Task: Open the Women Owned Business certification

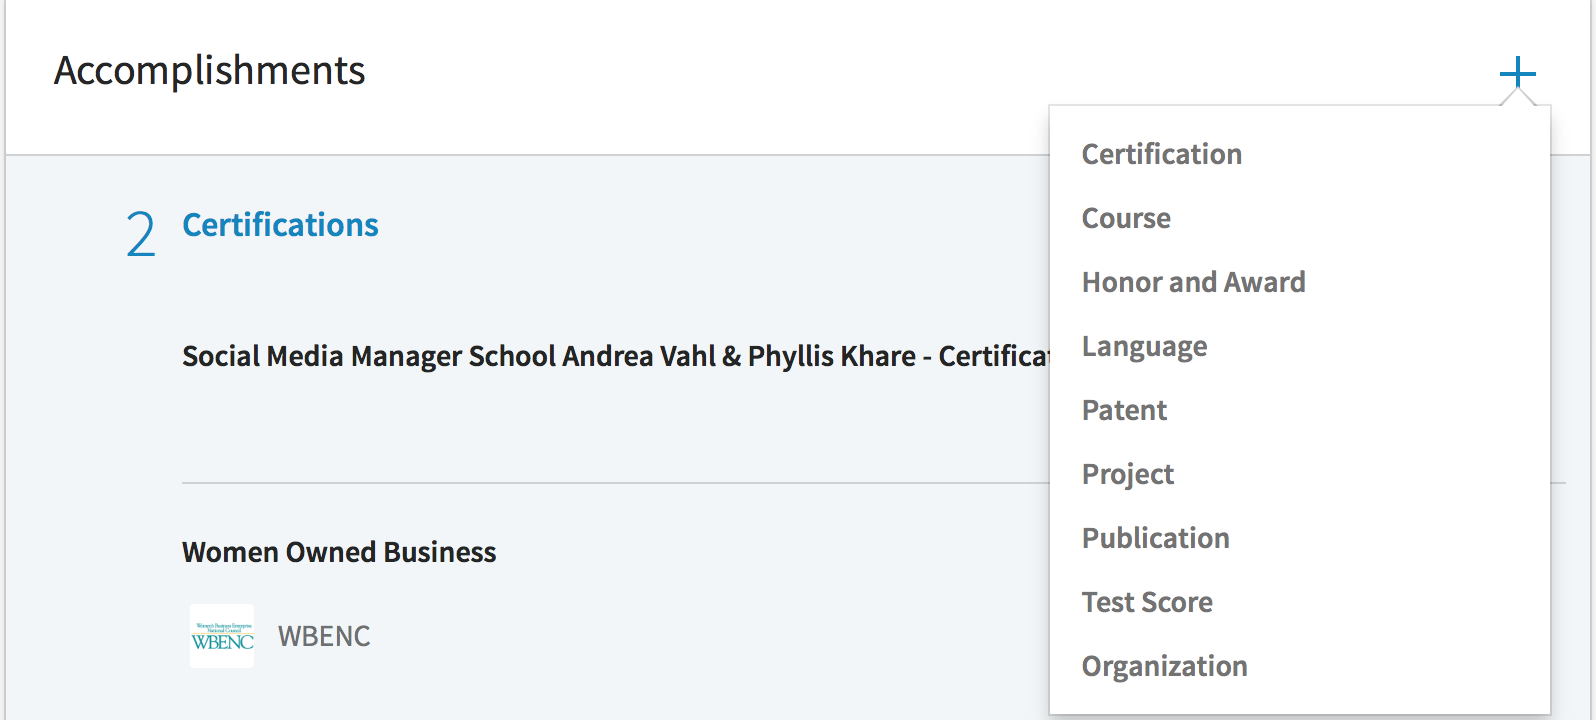Action: (x=339, y=552)
